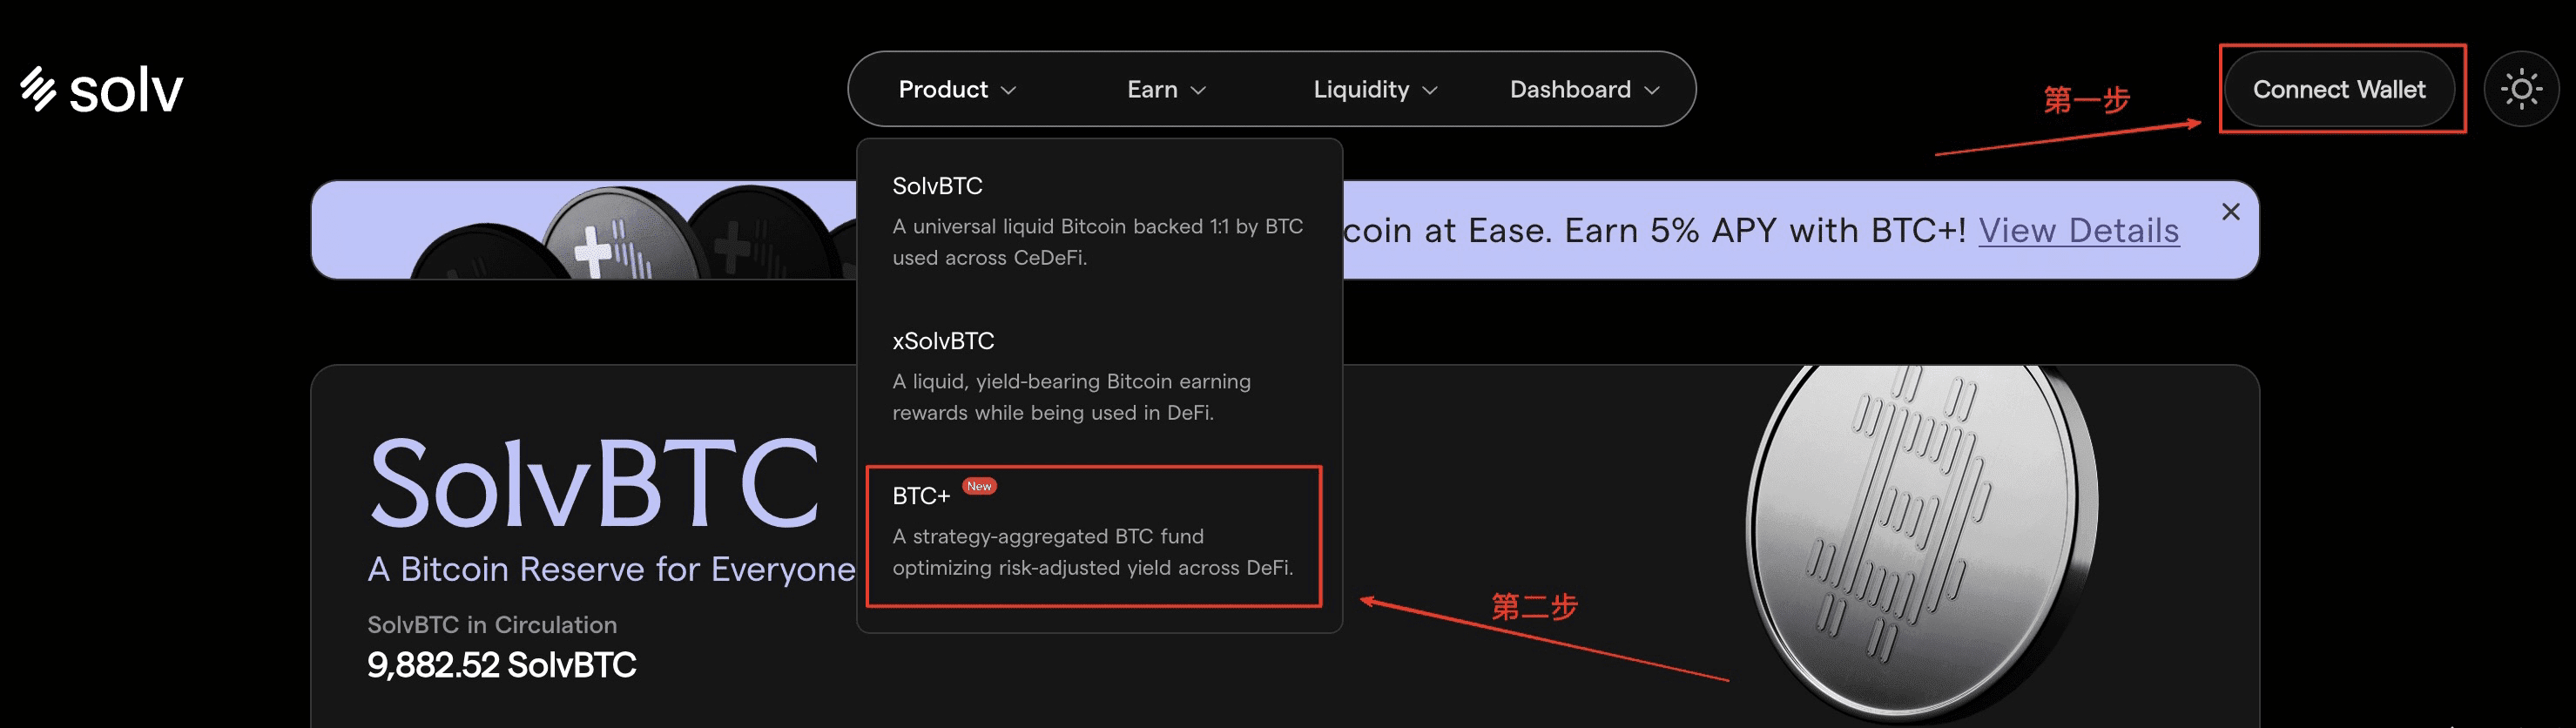2576x728 pixels.
Task: Select xSolvBTC from Product menu
Action: pos(1098,375)
